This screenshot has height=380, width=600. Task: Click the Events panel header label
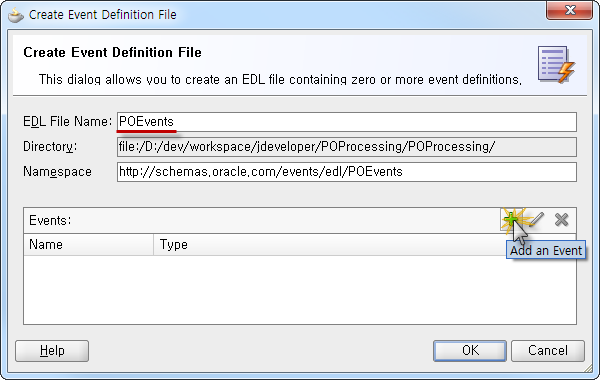point(50,220)
